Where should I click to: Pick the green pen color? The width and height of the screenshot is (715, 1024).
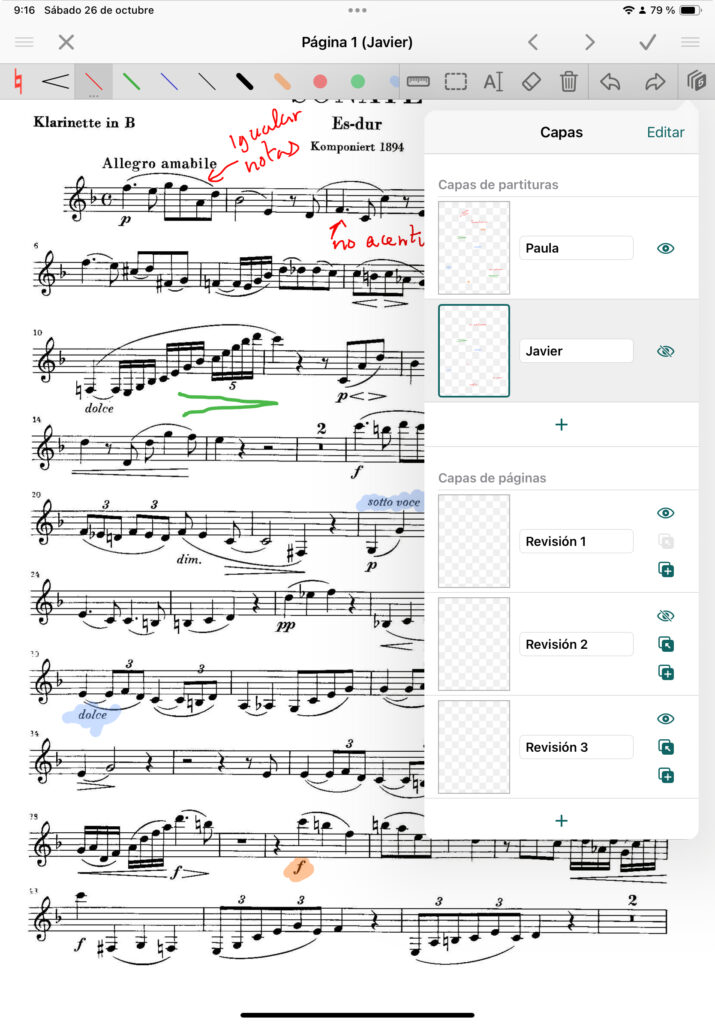pyautogui.click(x=131, y=82)
